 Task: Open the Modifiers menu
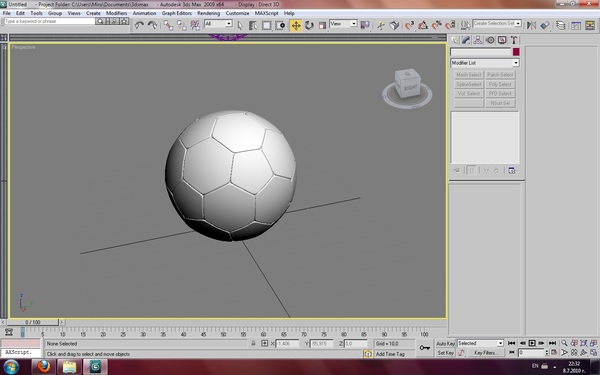(x=116, y=13)
